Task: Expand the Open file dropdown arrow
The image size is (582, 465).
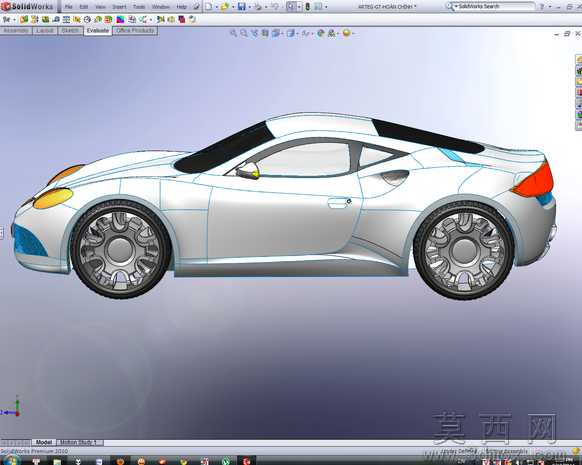Action: click(233, 7)
